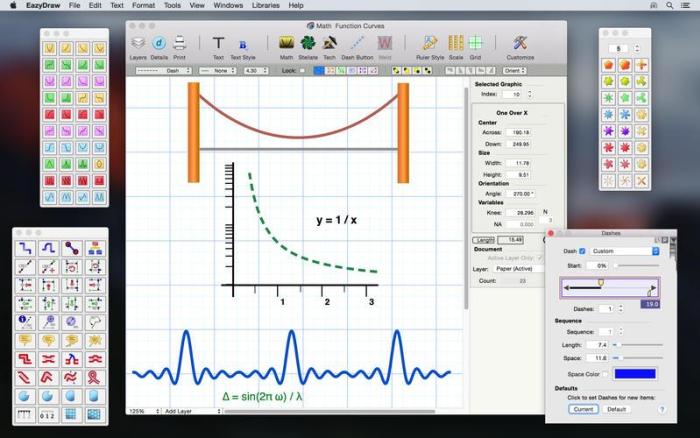Screen dimensions: 700x438
Task: Select the org chart hierarchy tool
Action: 95,248
